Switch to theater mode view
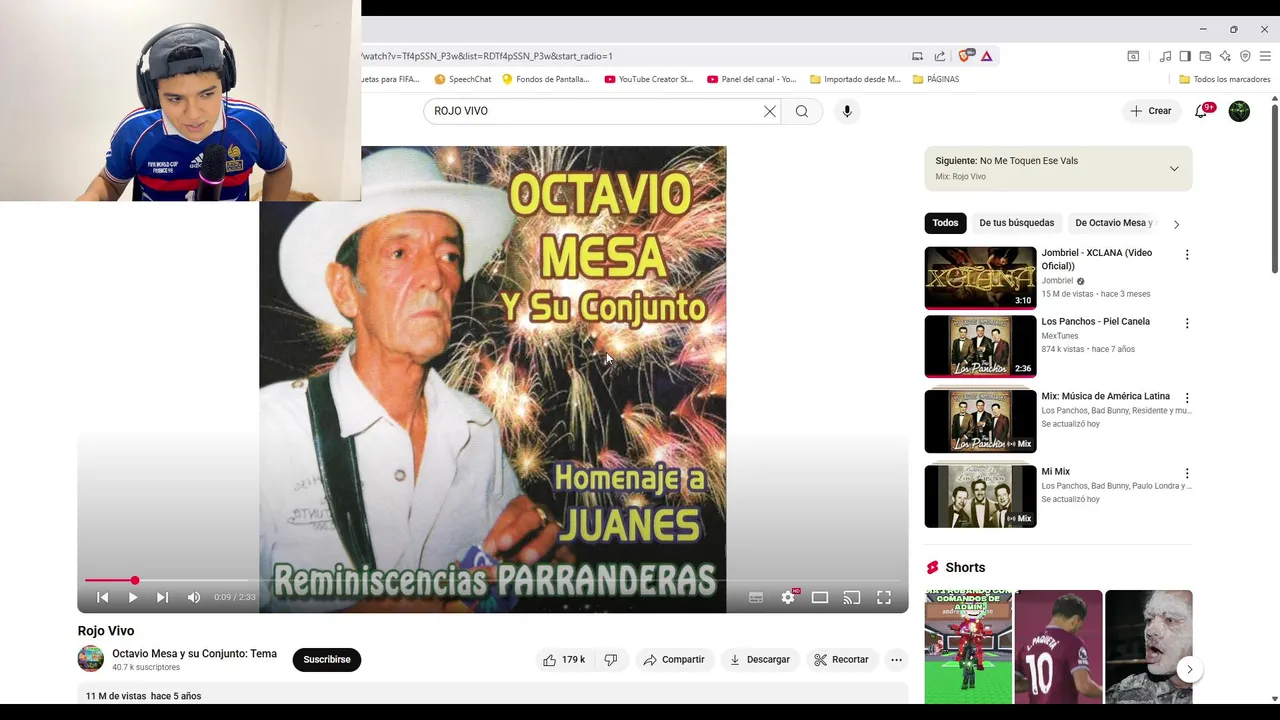This screenshot has width=1280, height=720. [x=820, y=597]
